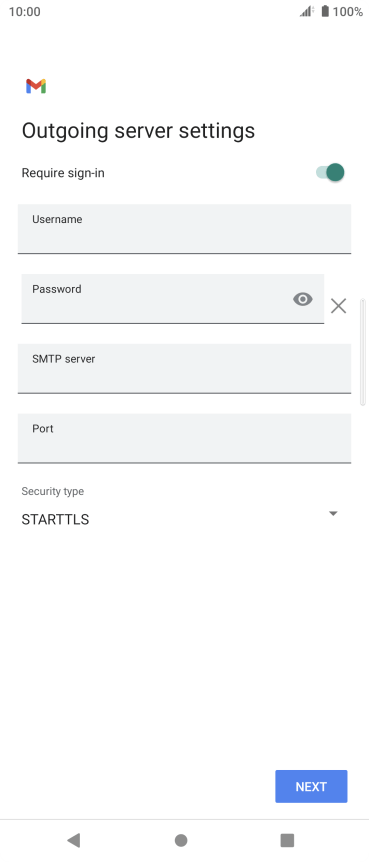Tap the Android back navigation icon
The image size is (369, 862).
pyautogui.click(x=73, y=839)
